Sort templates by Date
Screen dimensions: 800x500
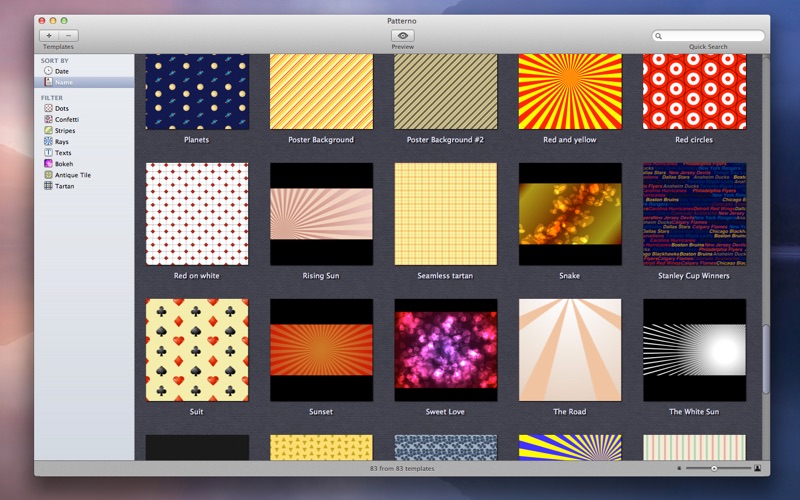coord(62,71)
